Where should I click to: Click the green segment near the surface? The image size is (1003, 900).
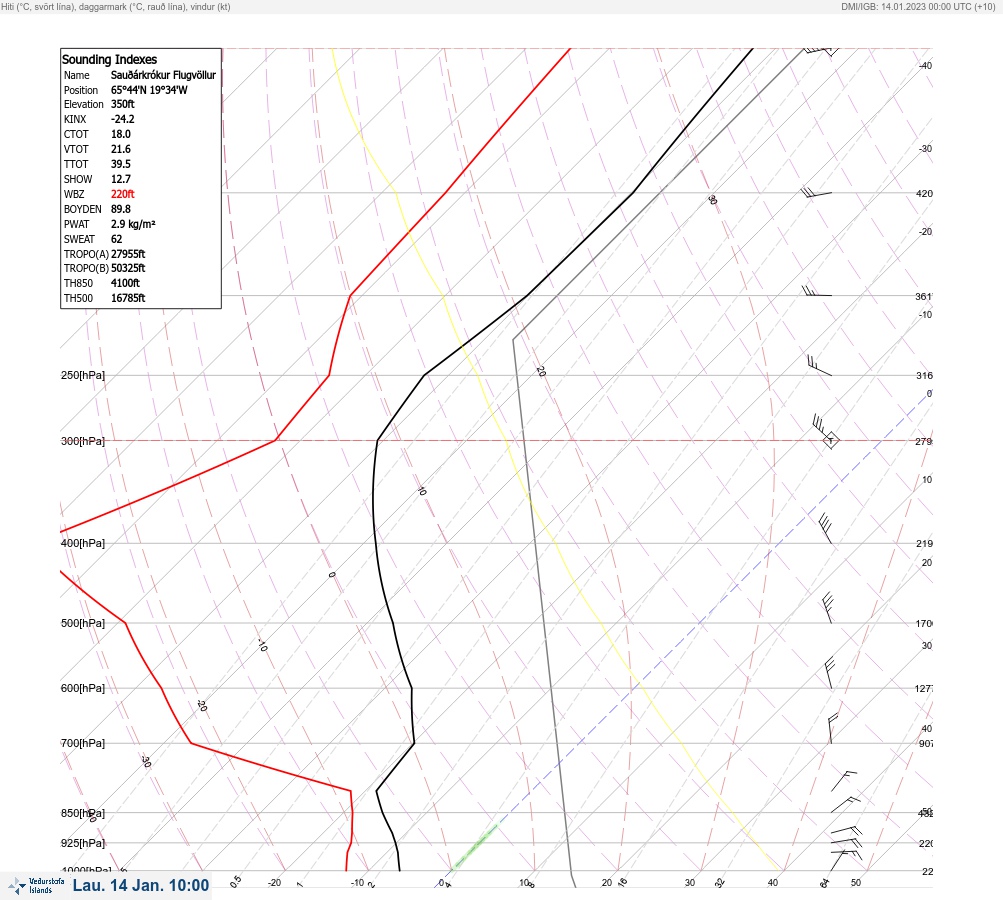click(474, 848)
